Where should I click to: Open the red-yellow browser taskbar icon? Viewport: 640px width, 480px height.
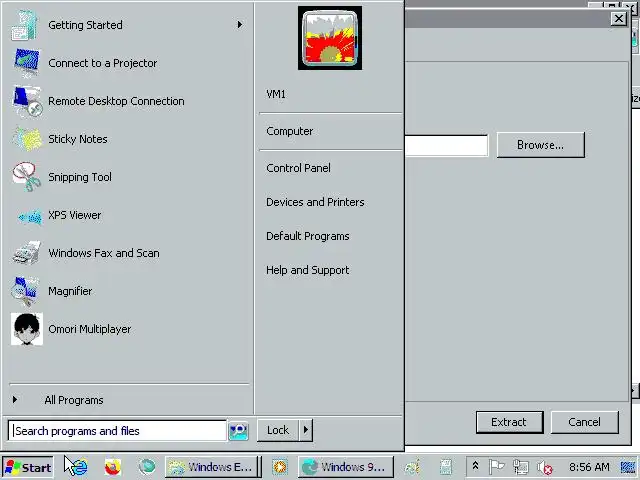(113, 467)
